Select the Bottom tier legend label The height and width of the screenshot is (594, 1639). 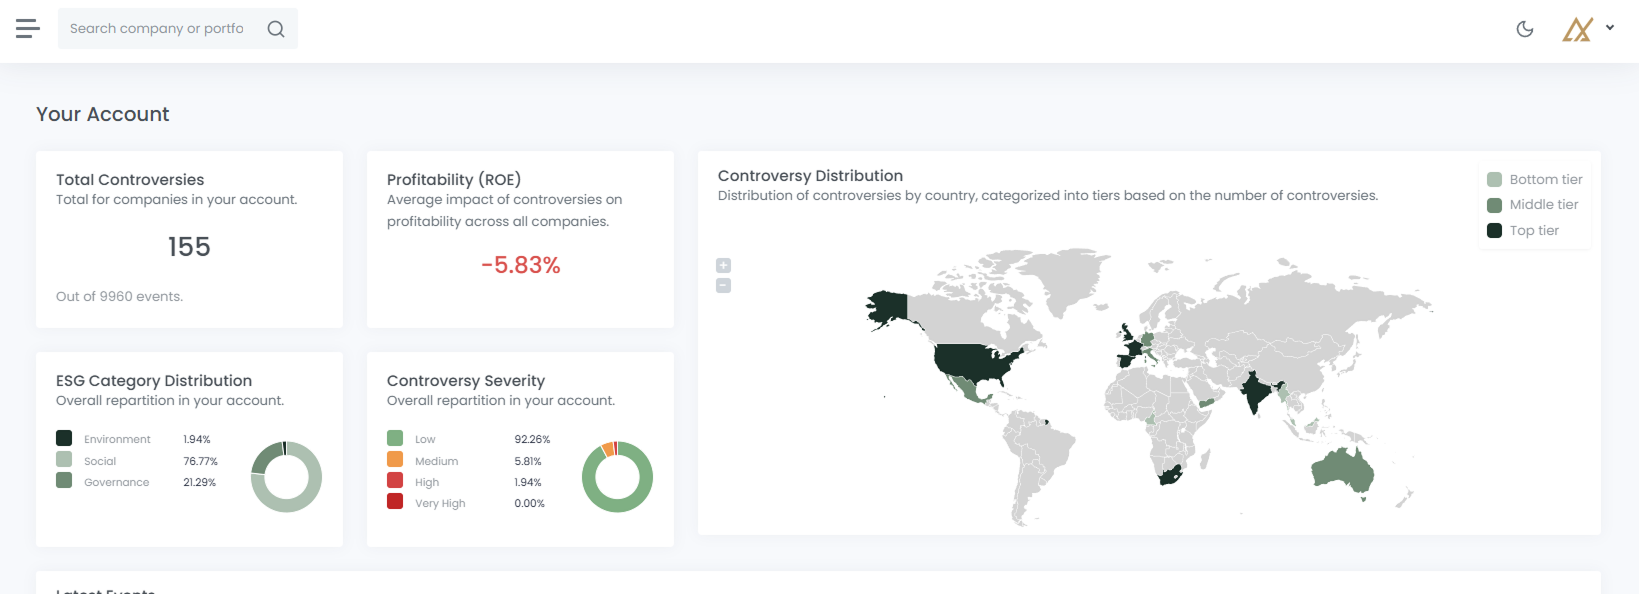1546,180
